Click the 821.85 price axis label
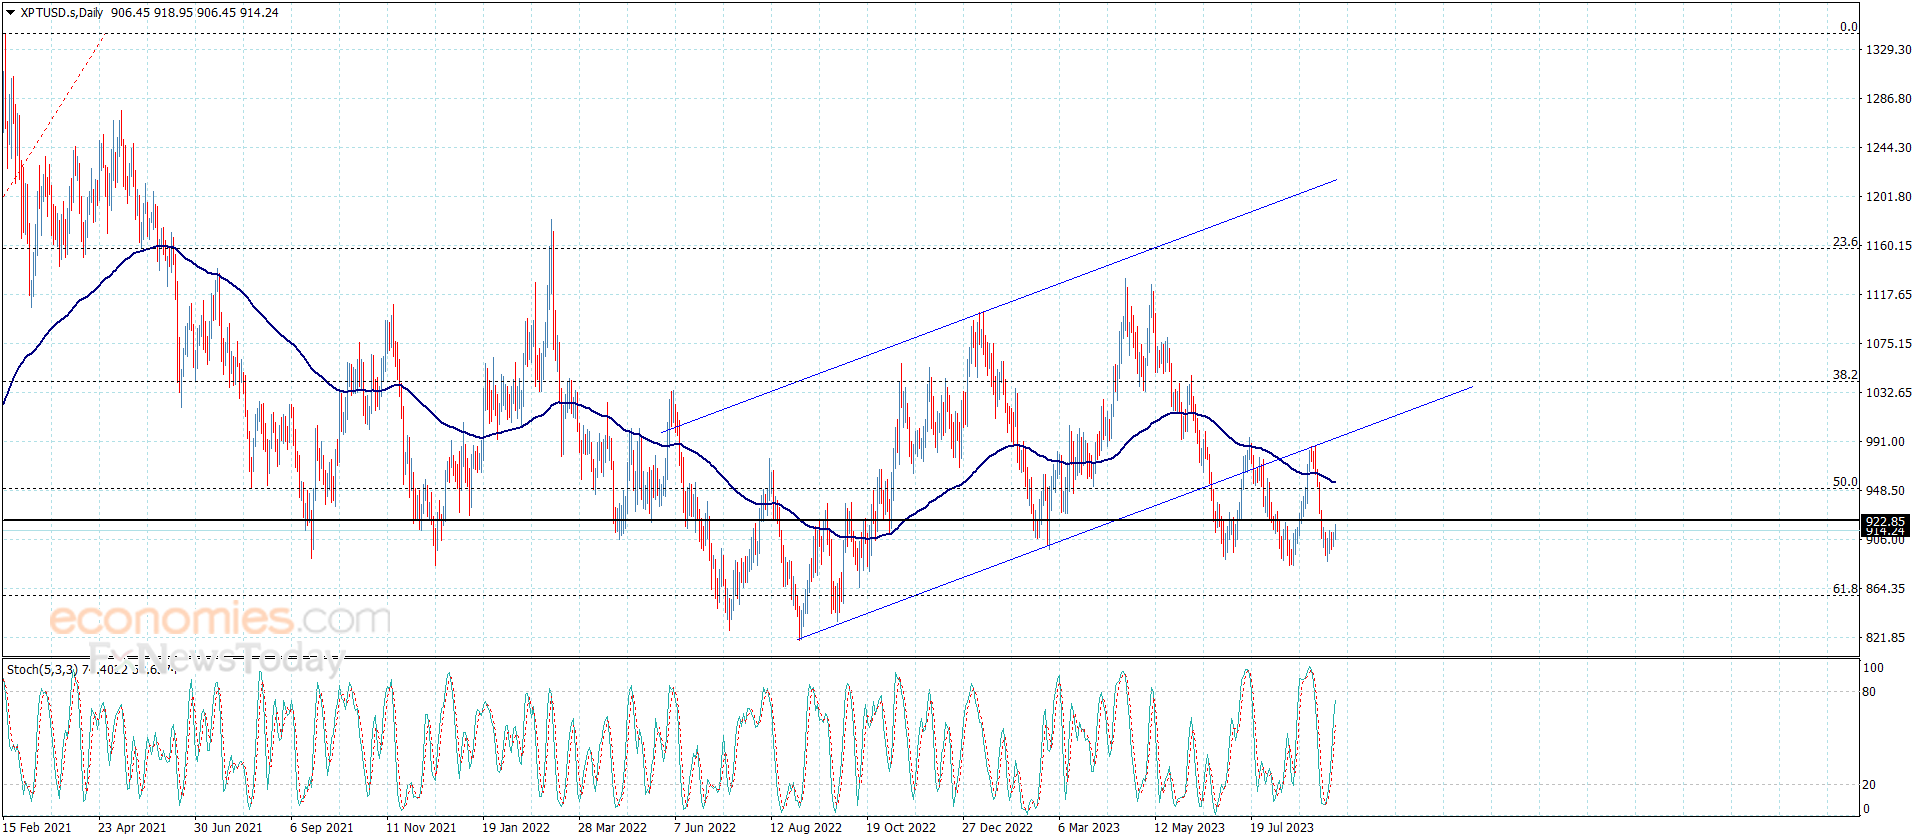This screenshot has width=1916, height=840. [1885, 638]
